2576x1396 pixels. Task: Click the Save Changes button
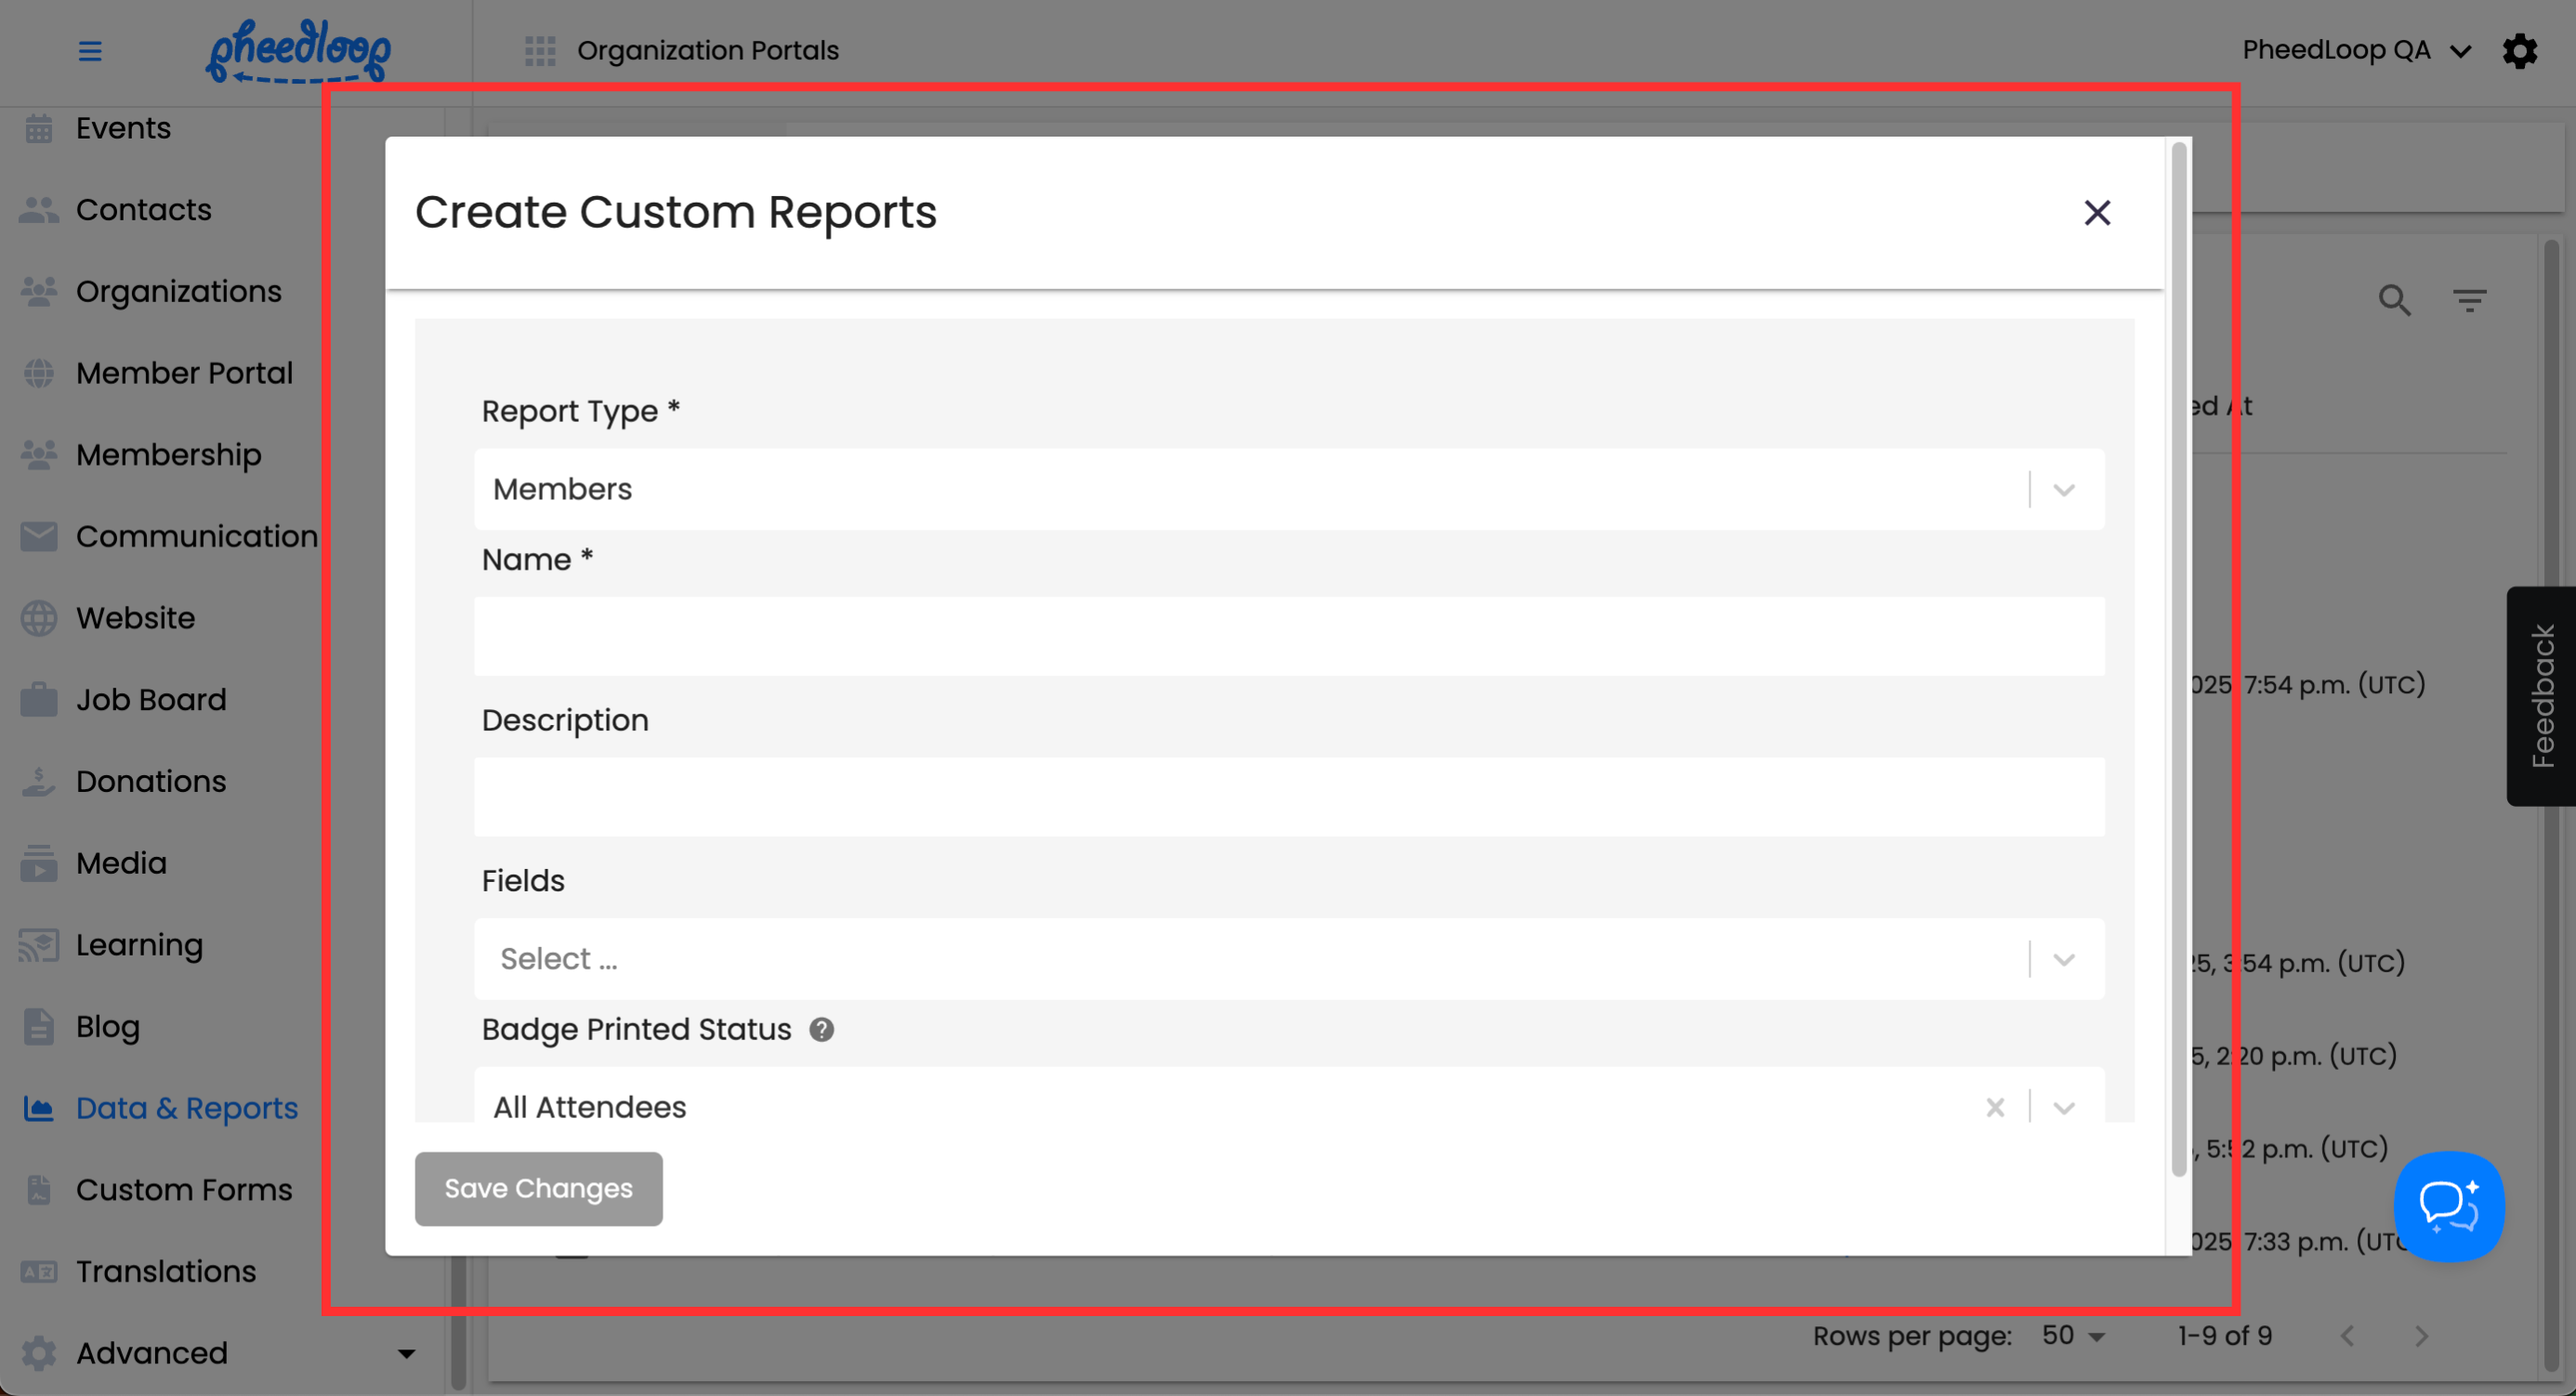[538, 1188]
